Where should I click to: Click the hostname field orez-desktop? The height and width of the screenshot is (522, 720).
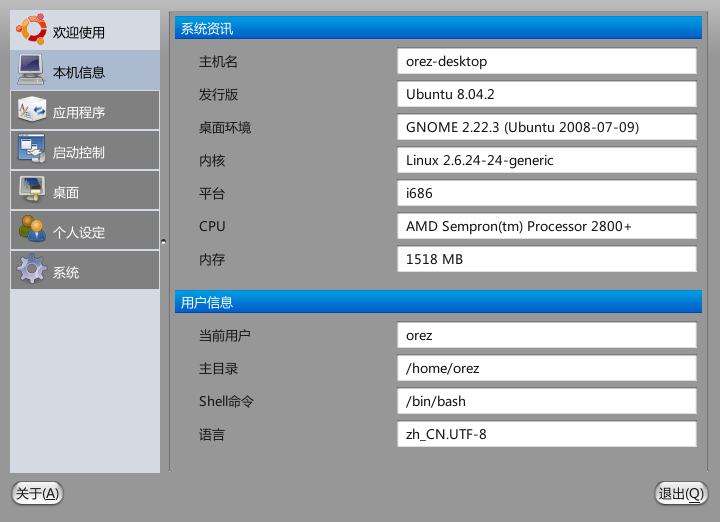tap(546, 61)
